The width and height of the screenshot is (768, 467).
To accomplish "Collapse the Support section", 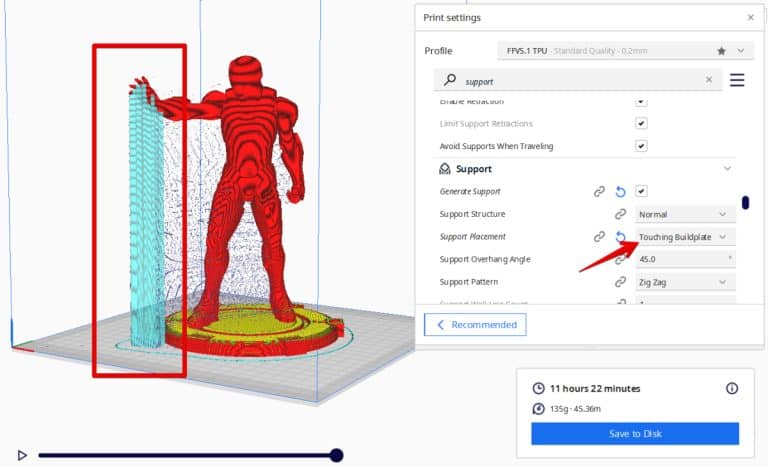I will tap(727, 169).
